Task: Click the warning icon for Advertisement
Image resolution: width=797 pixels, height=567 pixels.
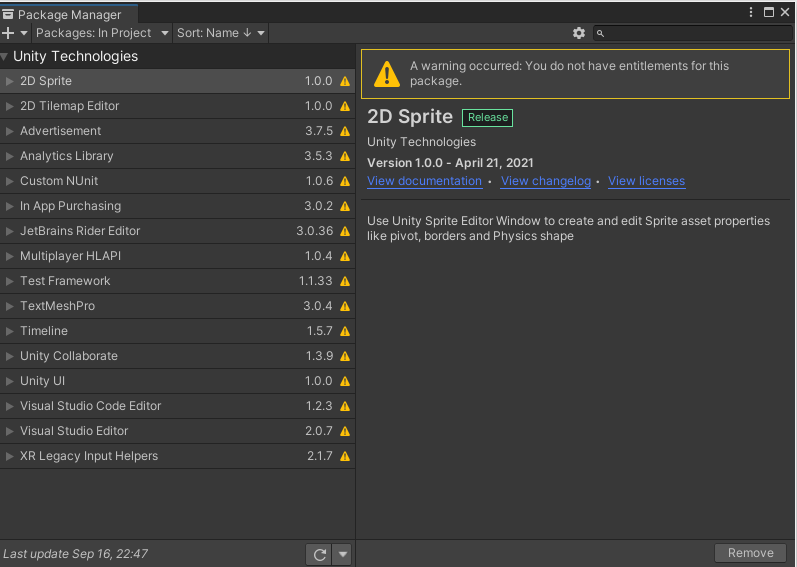Action: [x=345, y=131]
